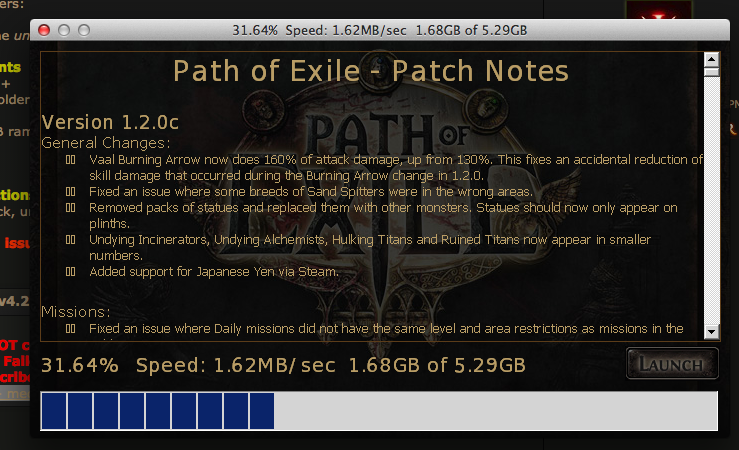Click the Daily missions fix note

386,329
